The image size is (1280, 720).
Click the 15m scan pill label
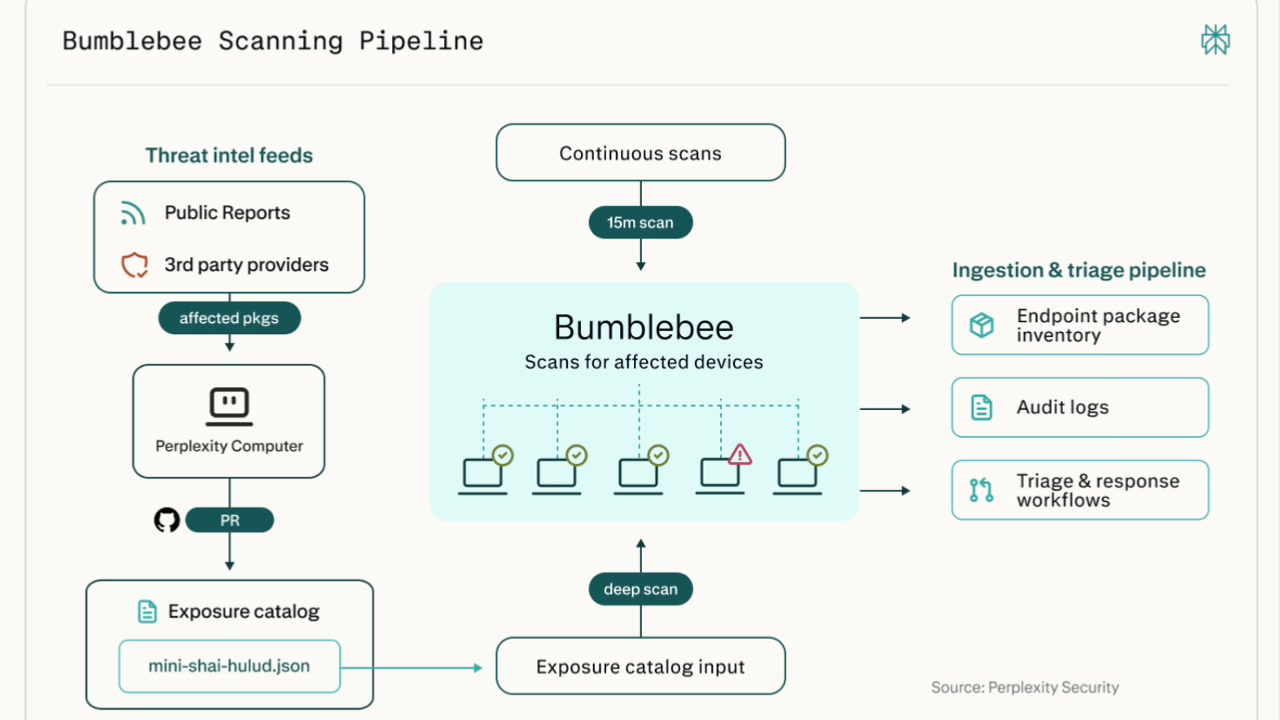point(641,222)
